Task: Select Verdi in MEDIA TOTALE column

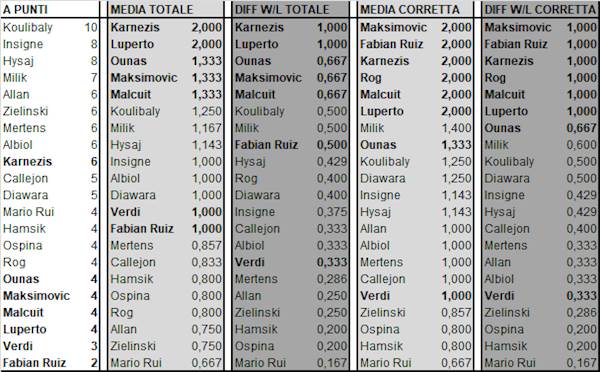Action: [126, 212]
